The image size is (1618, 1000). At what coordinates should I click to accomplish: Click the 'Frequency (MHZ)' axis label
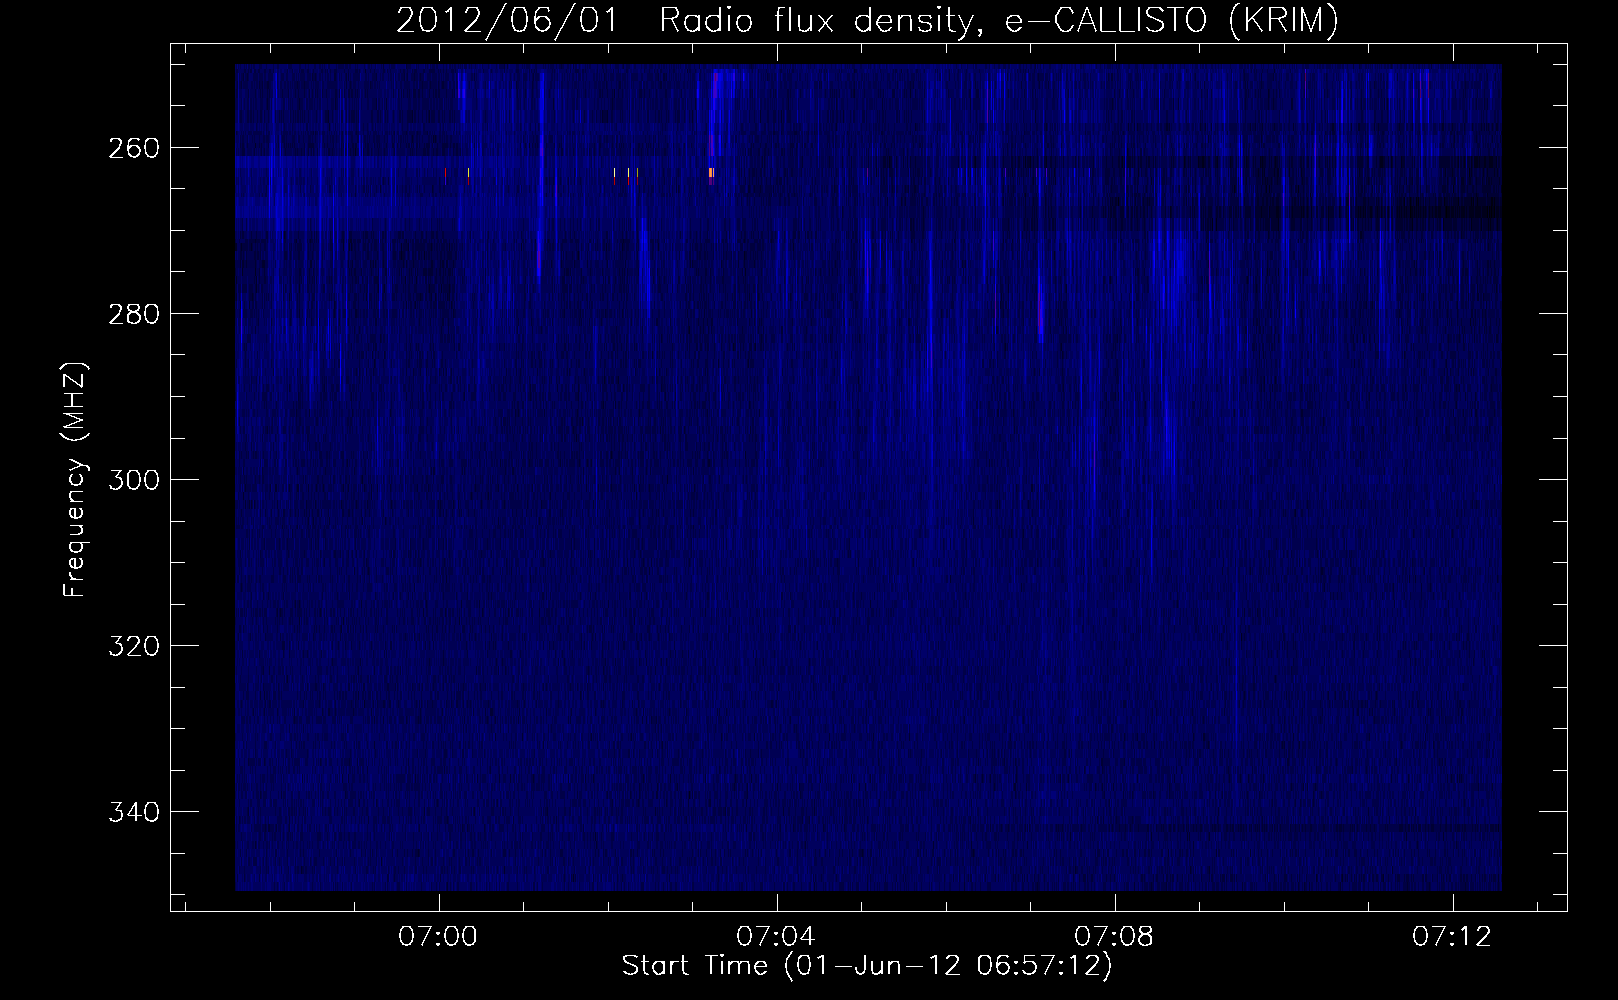coord(75,479)
